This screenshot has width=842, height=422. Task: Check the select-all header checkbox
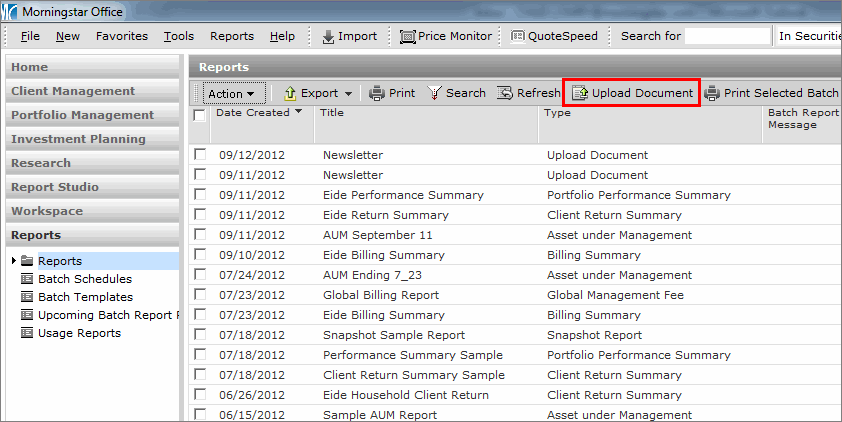coord(199,115)
